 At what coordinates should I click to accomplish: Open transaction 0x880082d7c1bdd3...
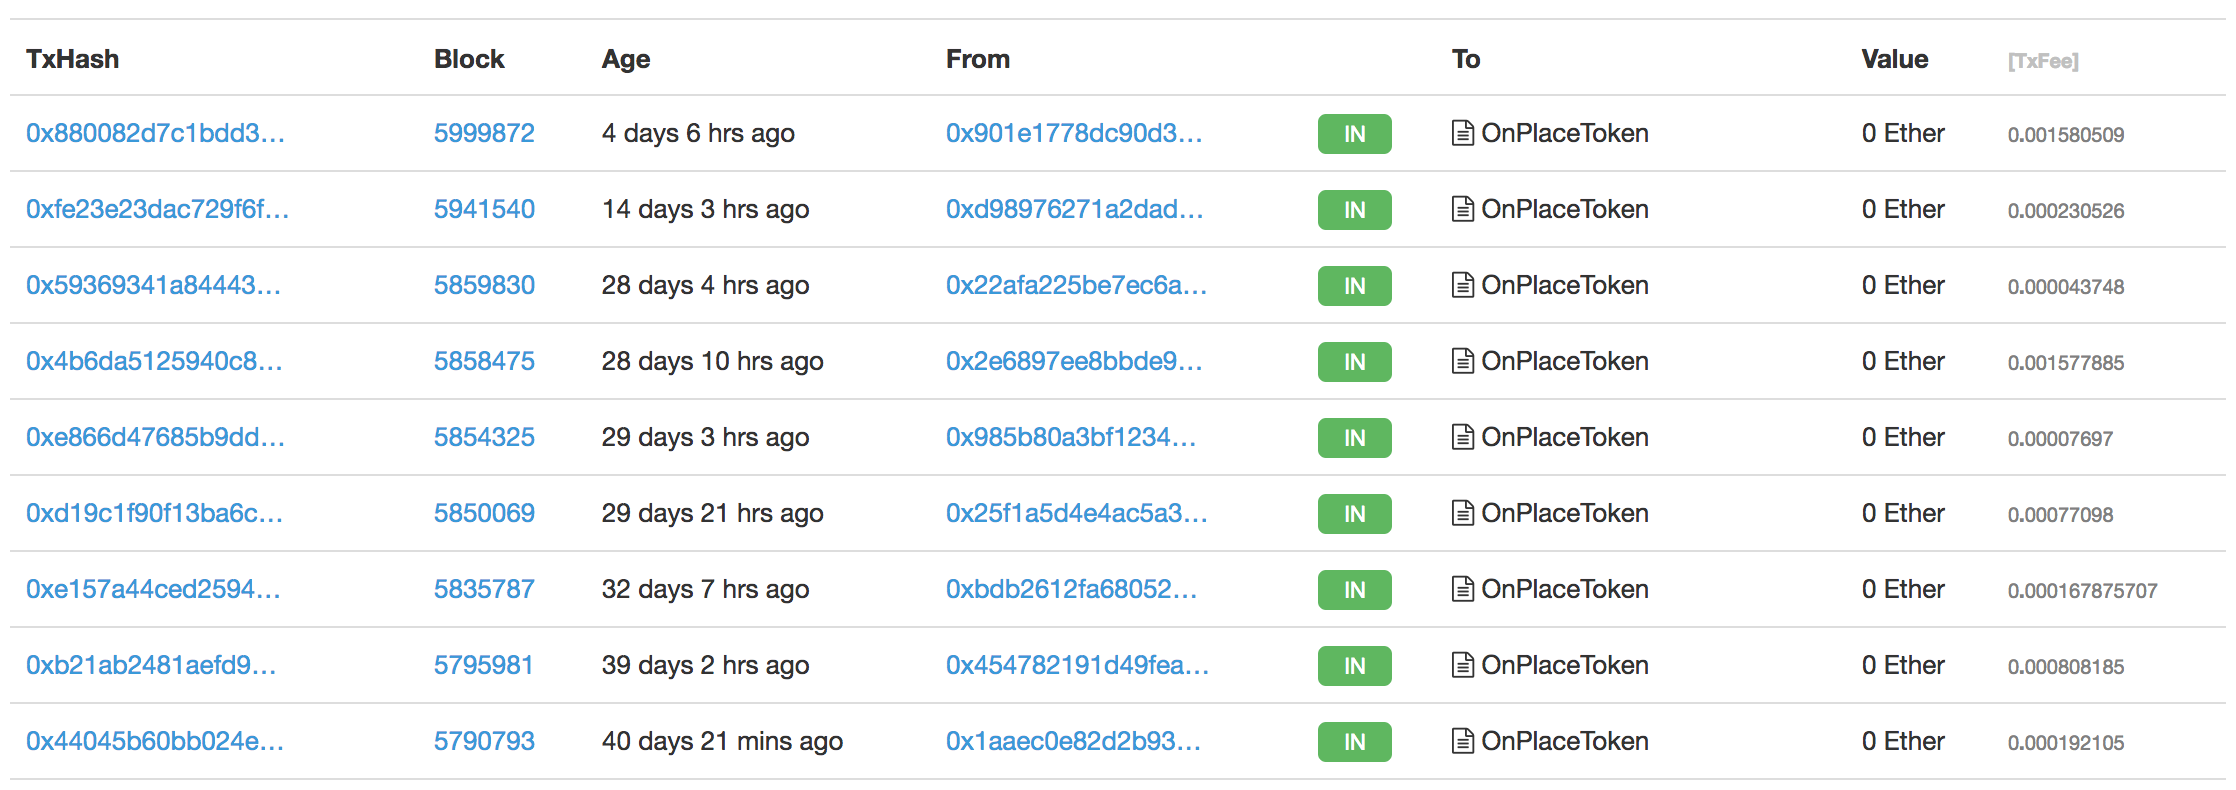point(156,133)
